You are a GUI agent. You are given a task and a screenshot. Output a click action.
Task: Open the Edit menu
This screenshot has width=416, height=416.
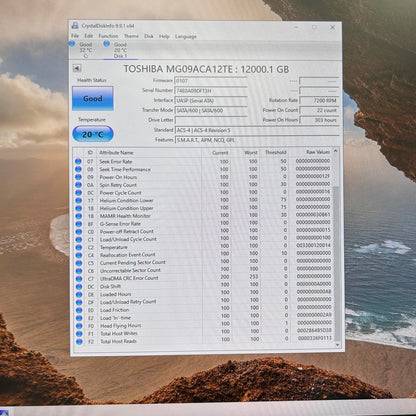point(88,36)
